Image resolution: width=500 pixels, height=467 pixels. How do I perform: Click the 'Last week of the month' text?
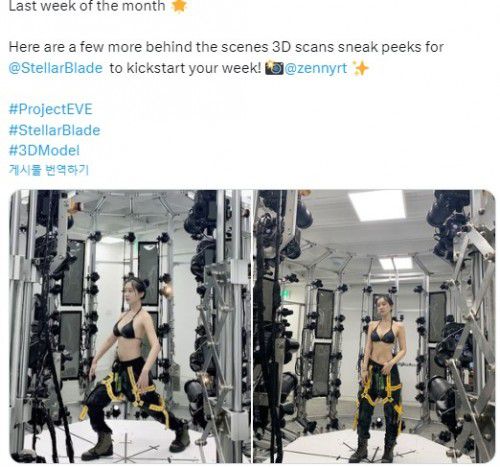coord(87,6)
